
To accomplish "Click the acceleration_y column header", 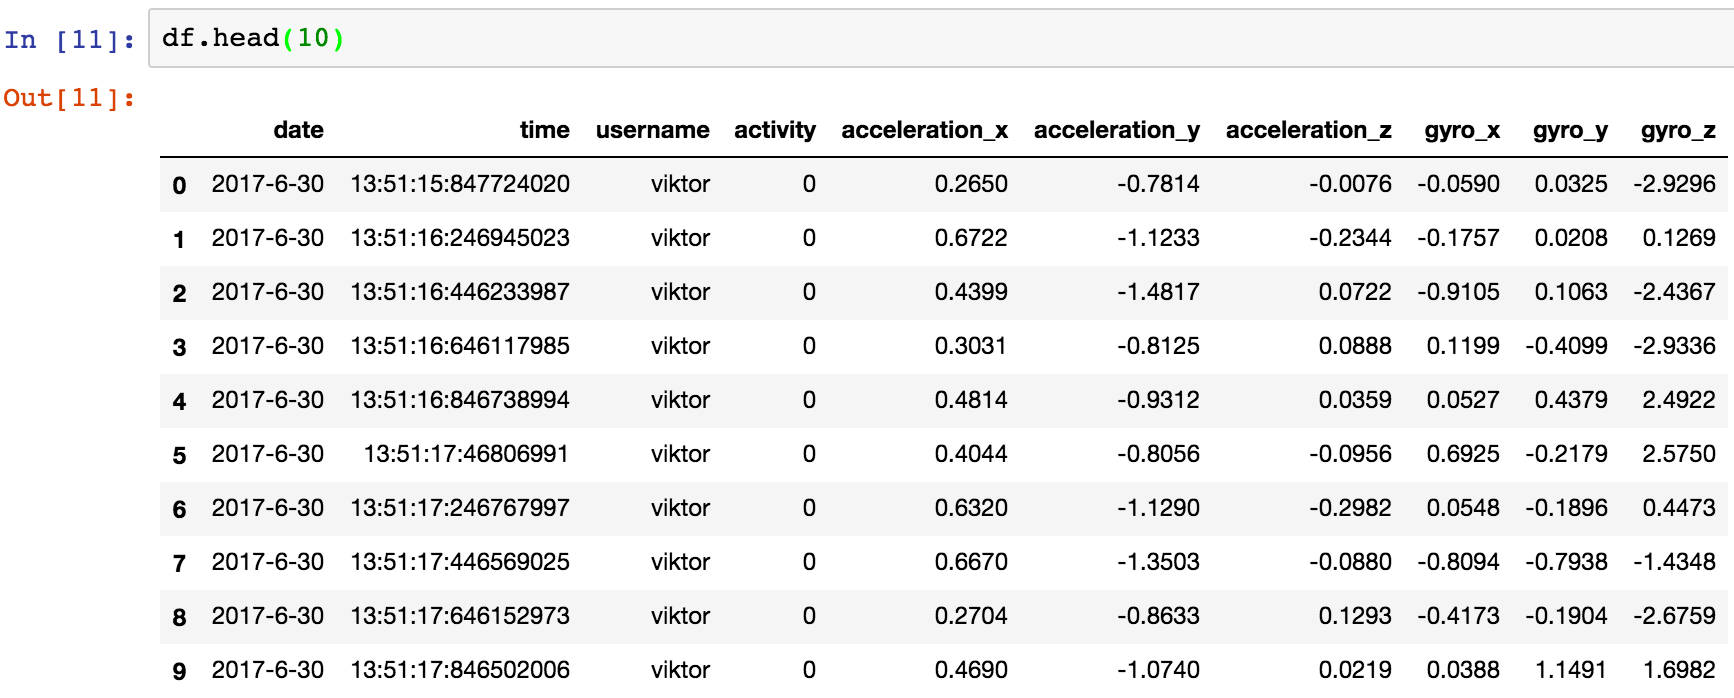I will 1116,130.
